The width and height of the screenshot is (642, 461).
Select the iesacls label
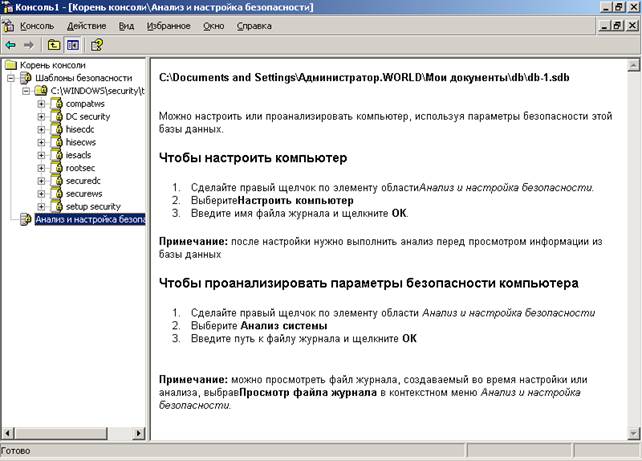point(78,155)
